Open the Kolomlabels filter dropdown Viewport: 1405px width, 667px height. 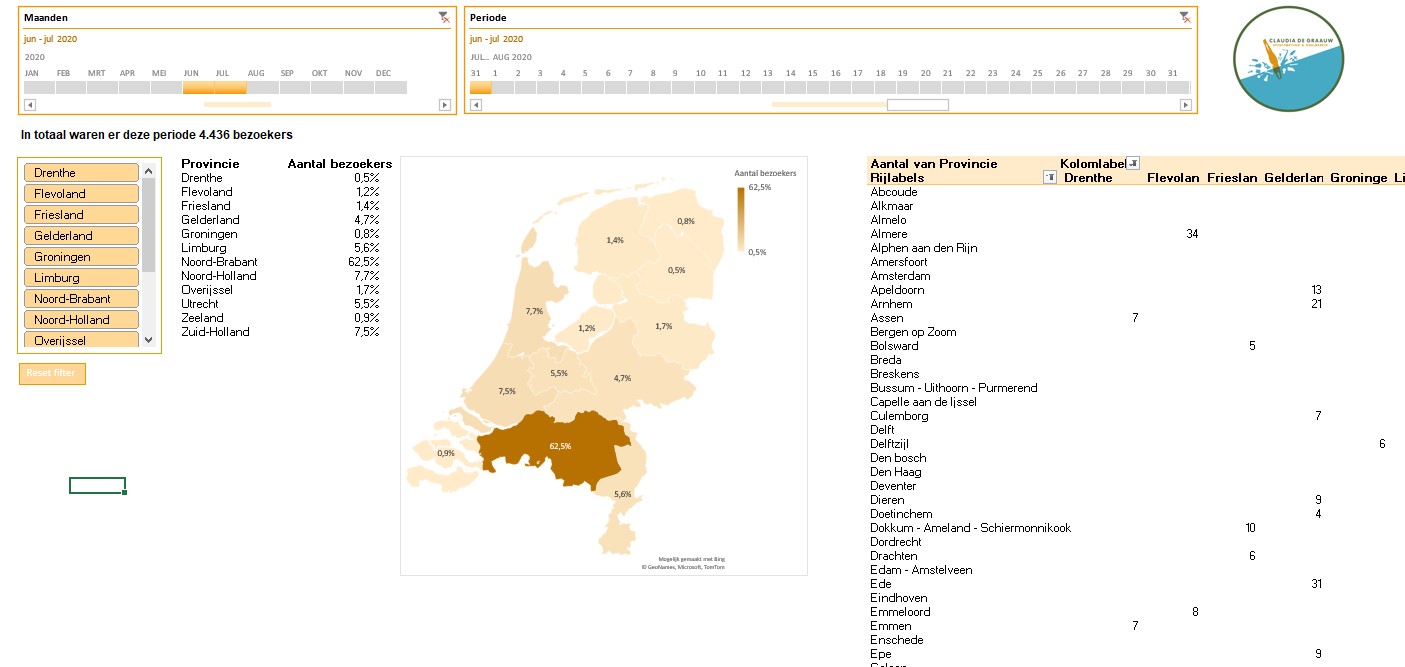tap(1133, 163)
